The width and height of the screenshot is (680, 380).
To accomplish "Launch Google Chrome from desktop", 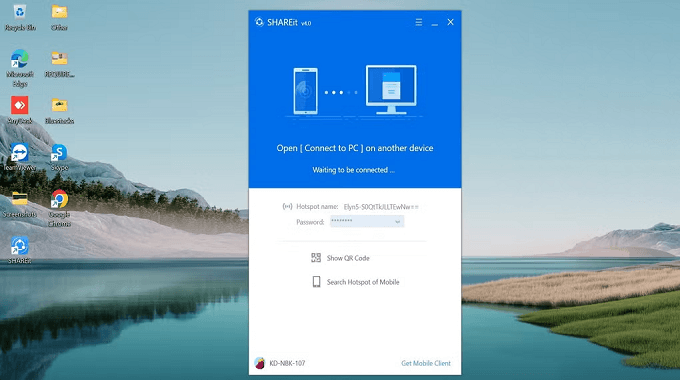I will point(59,208).
